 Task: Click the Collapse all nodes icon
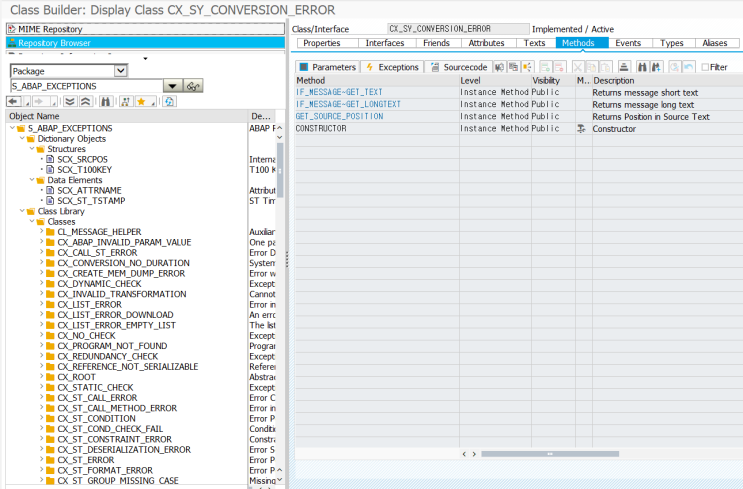[x=85, y=102]
